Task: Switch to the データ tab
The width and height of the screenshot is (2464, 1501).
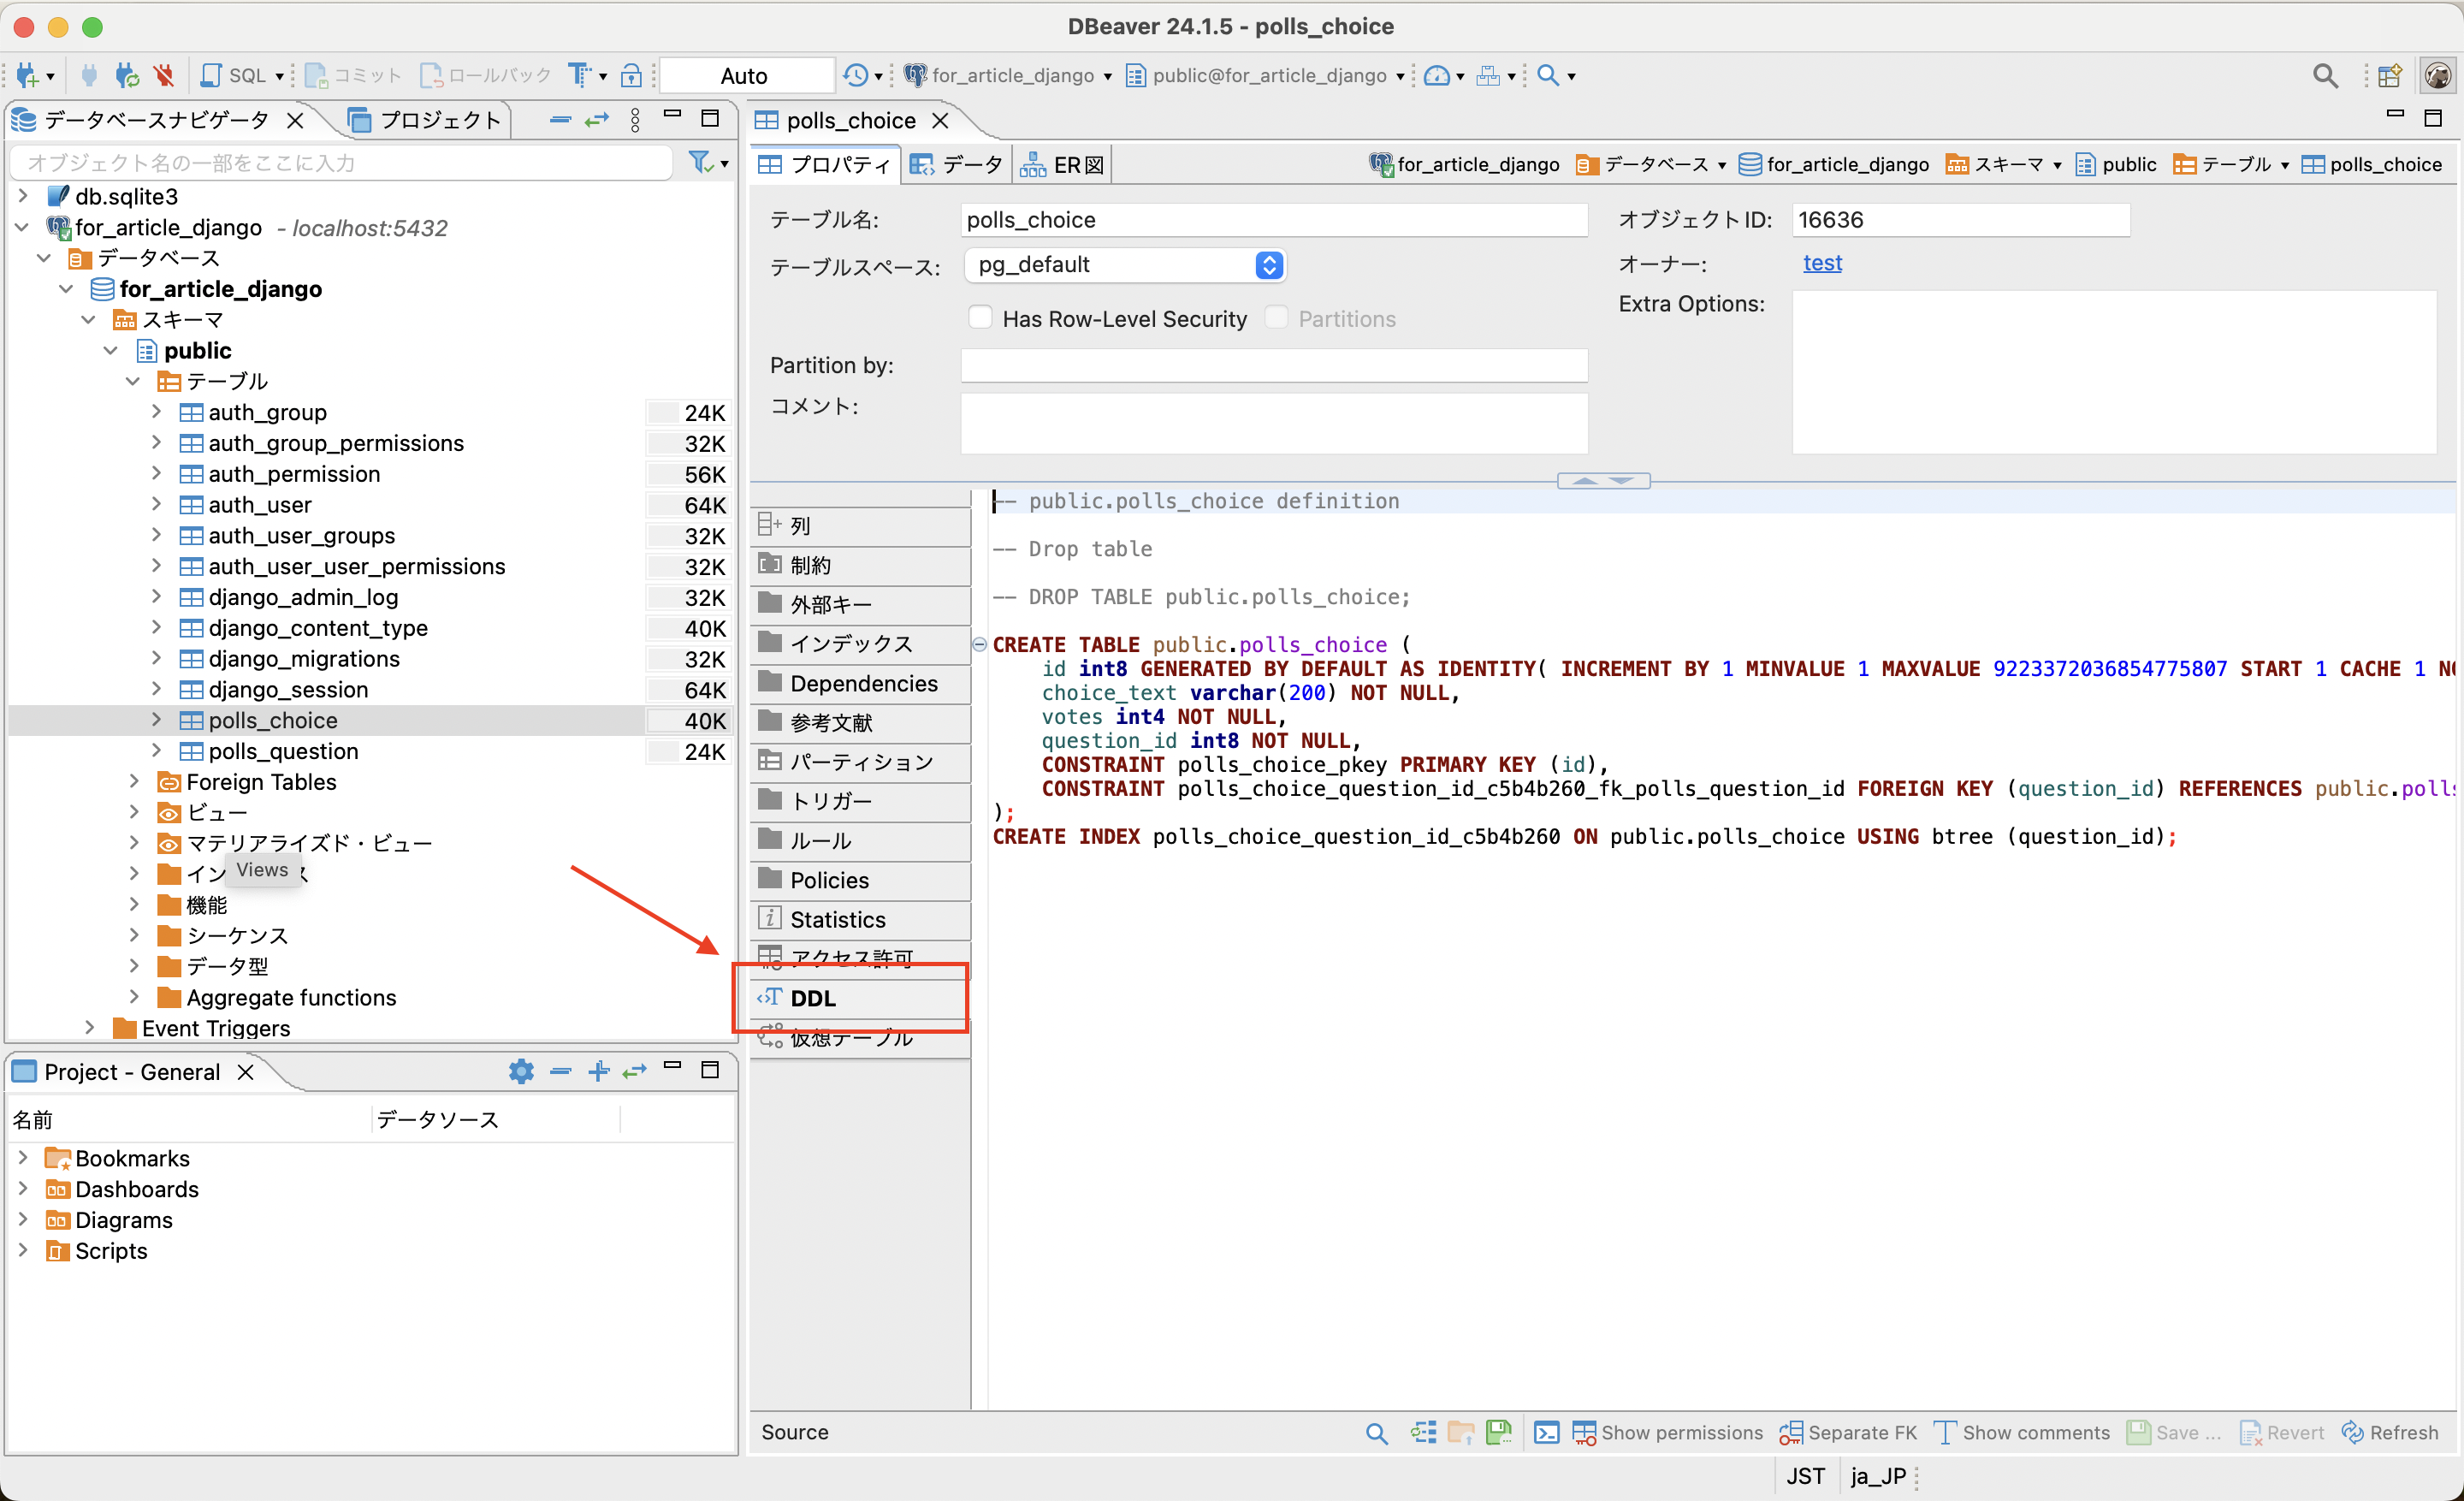Action: click(x=955, y=163)
